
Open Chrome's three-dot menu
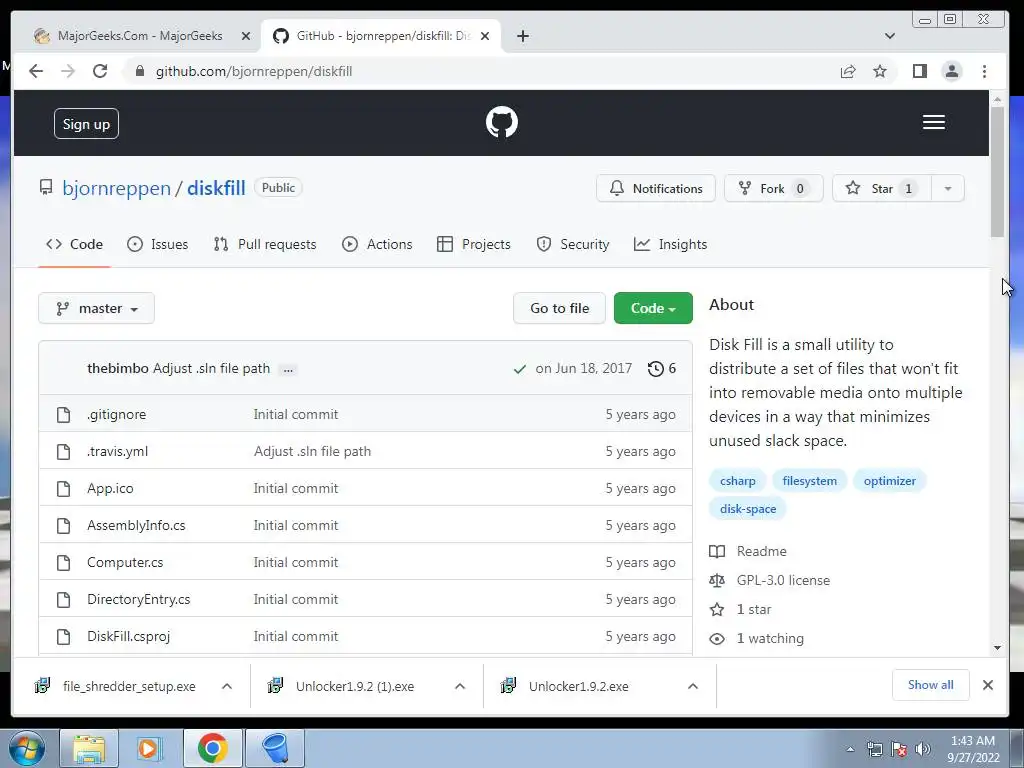[x=984, y=71]
